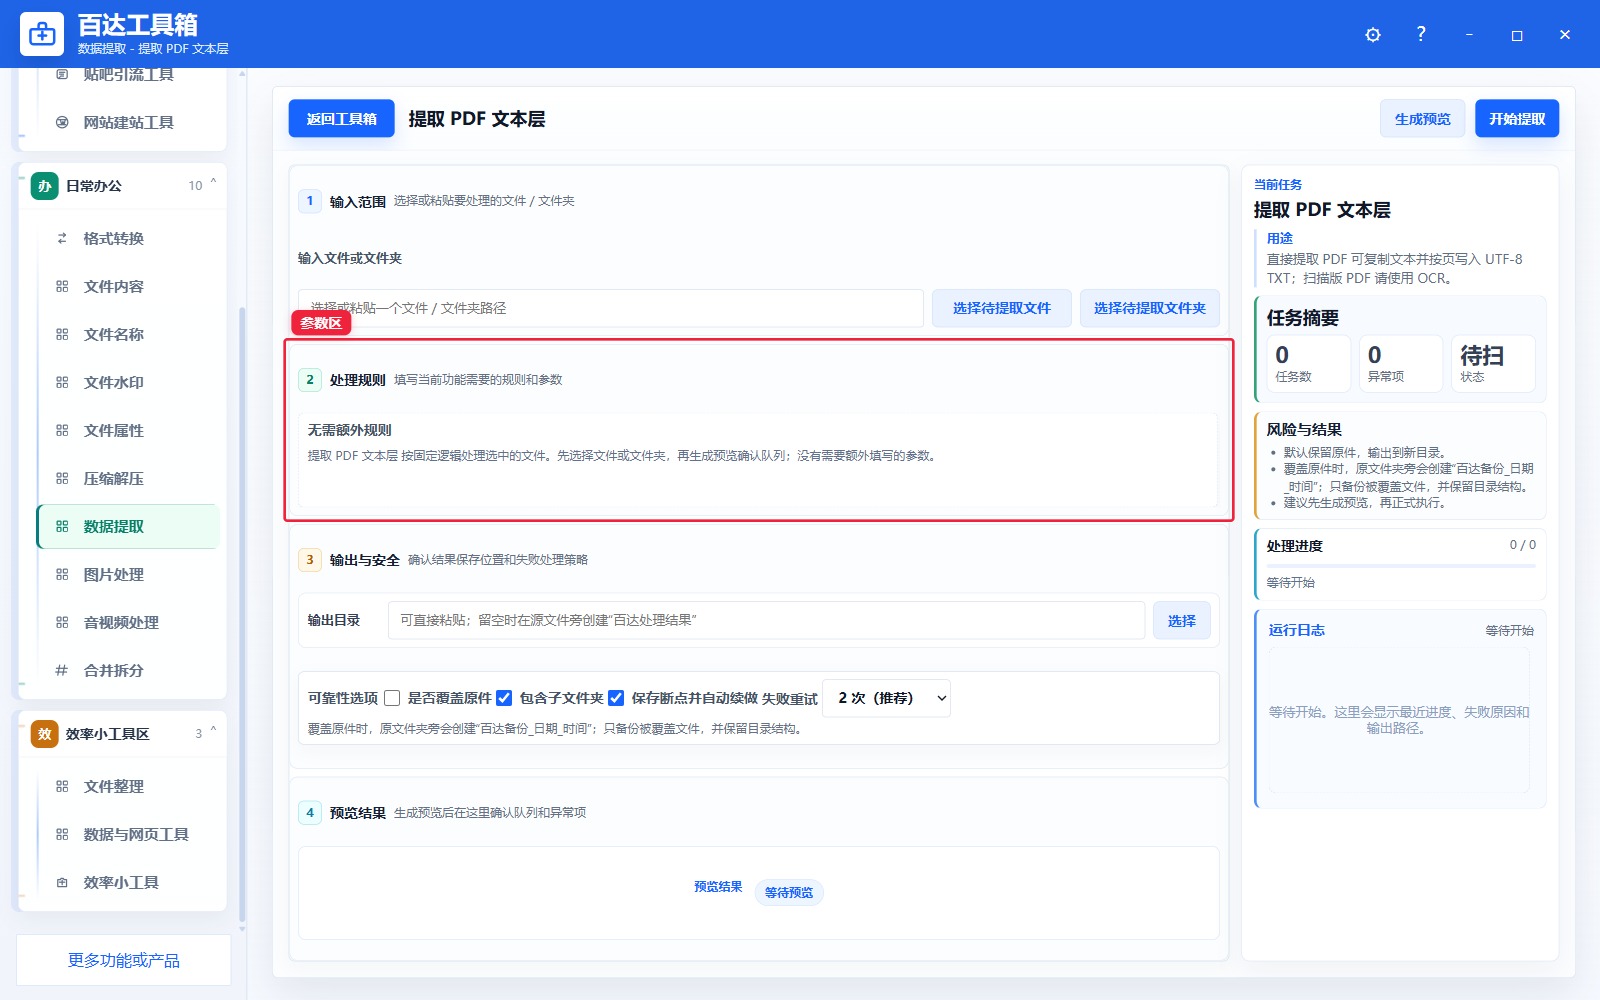This screenshot has width=1600, height=1000.
Task: Click the 输出目录 input field
Action: [766, 620]
